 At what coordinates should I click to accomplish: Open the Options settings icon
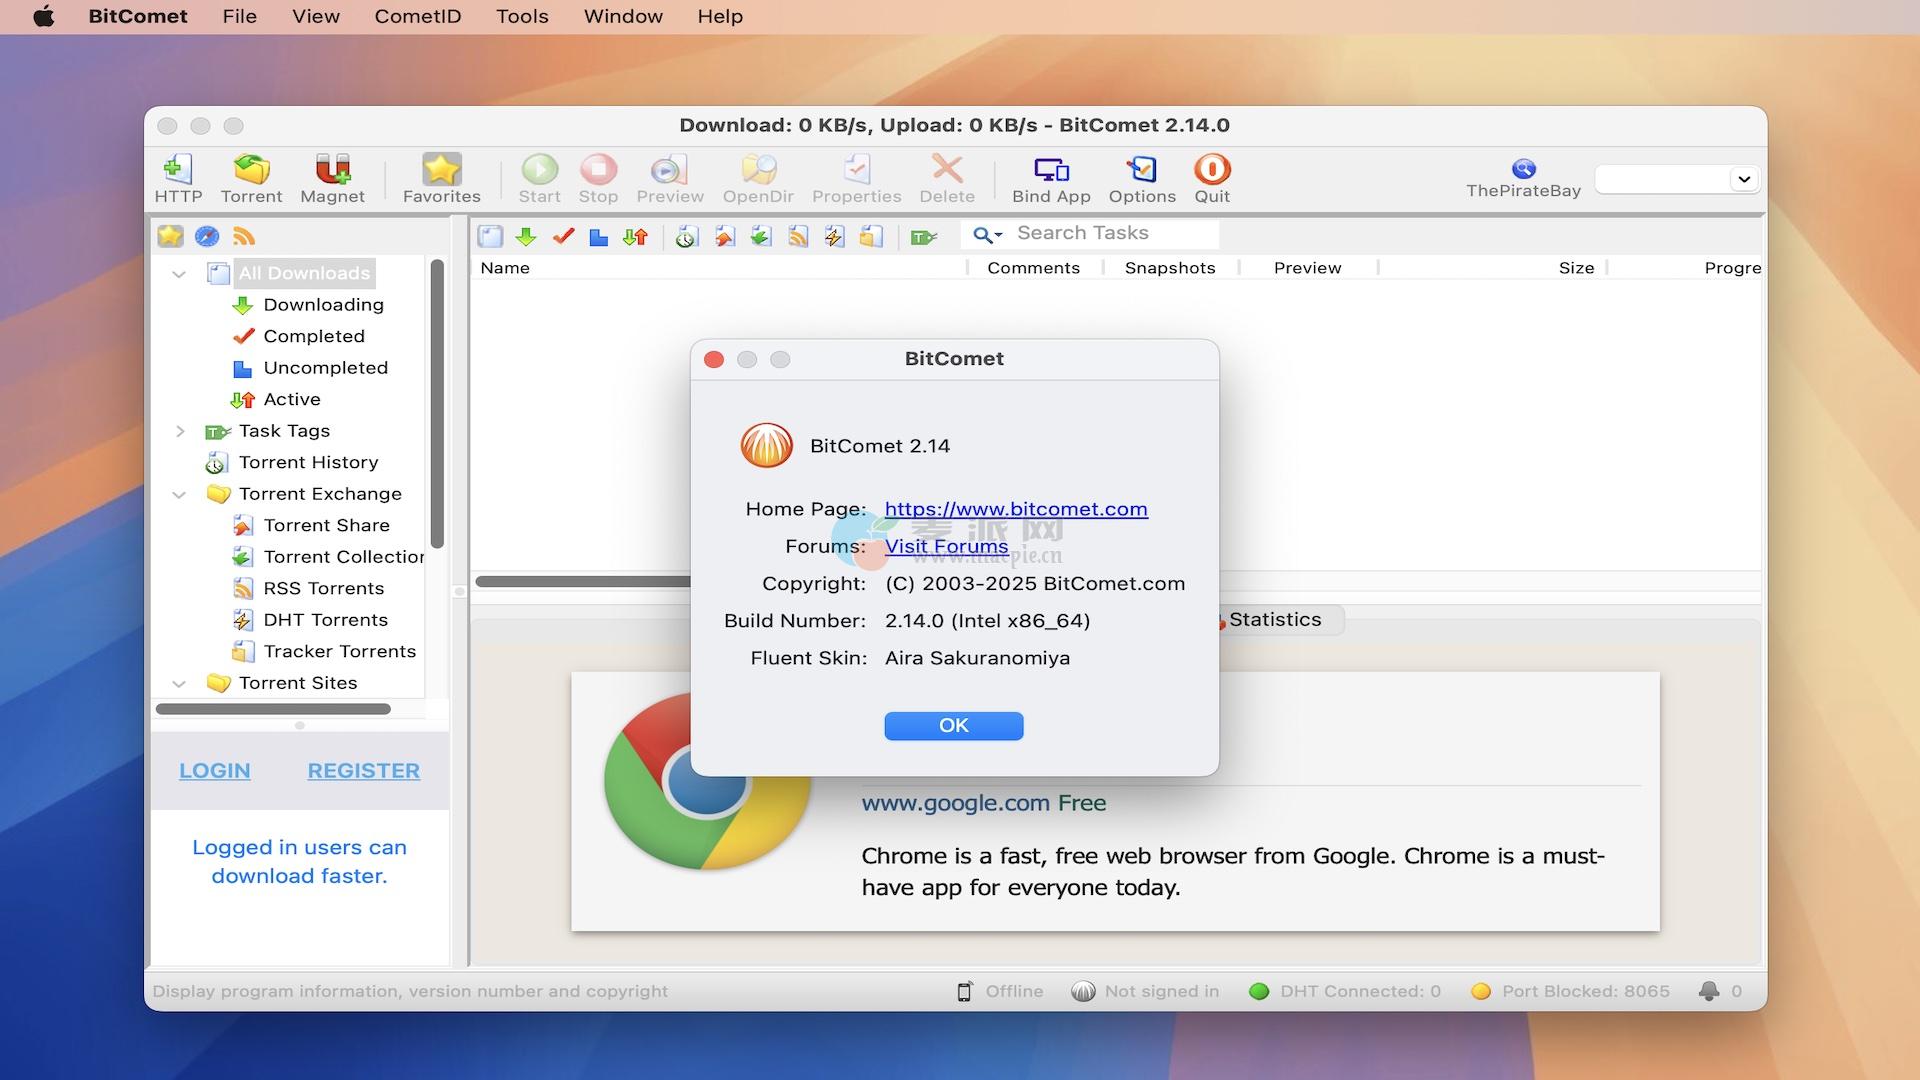tap(1142, 179)
